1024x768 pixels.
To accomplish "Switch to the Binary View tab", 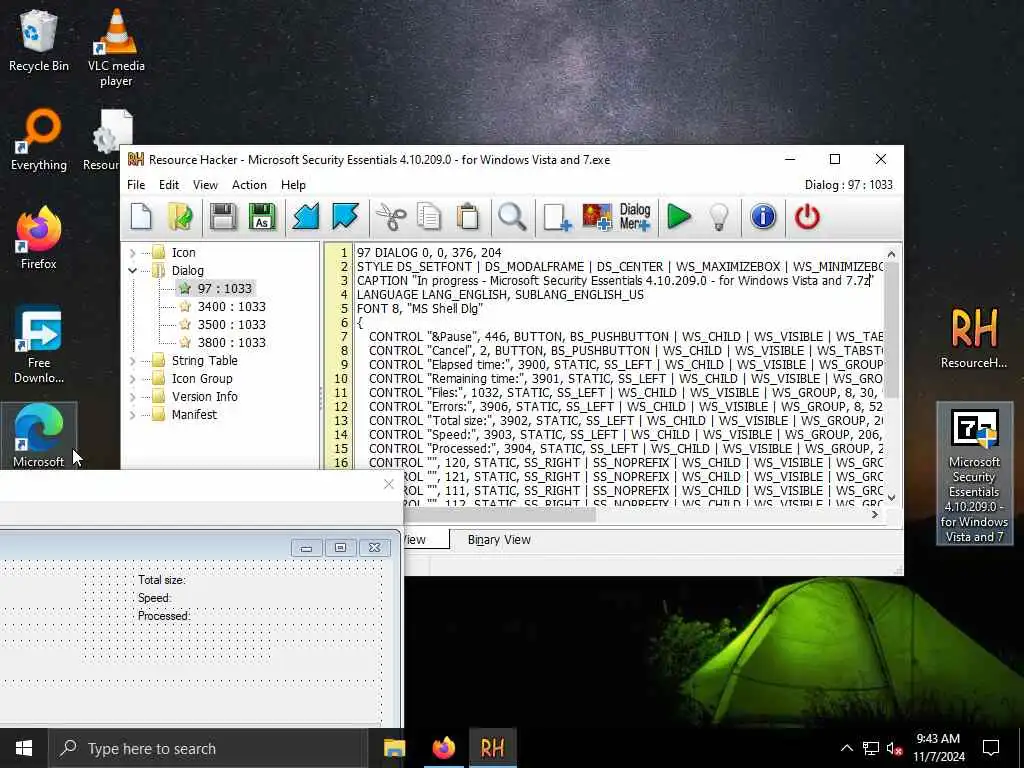I will click(x=499, y=539).
